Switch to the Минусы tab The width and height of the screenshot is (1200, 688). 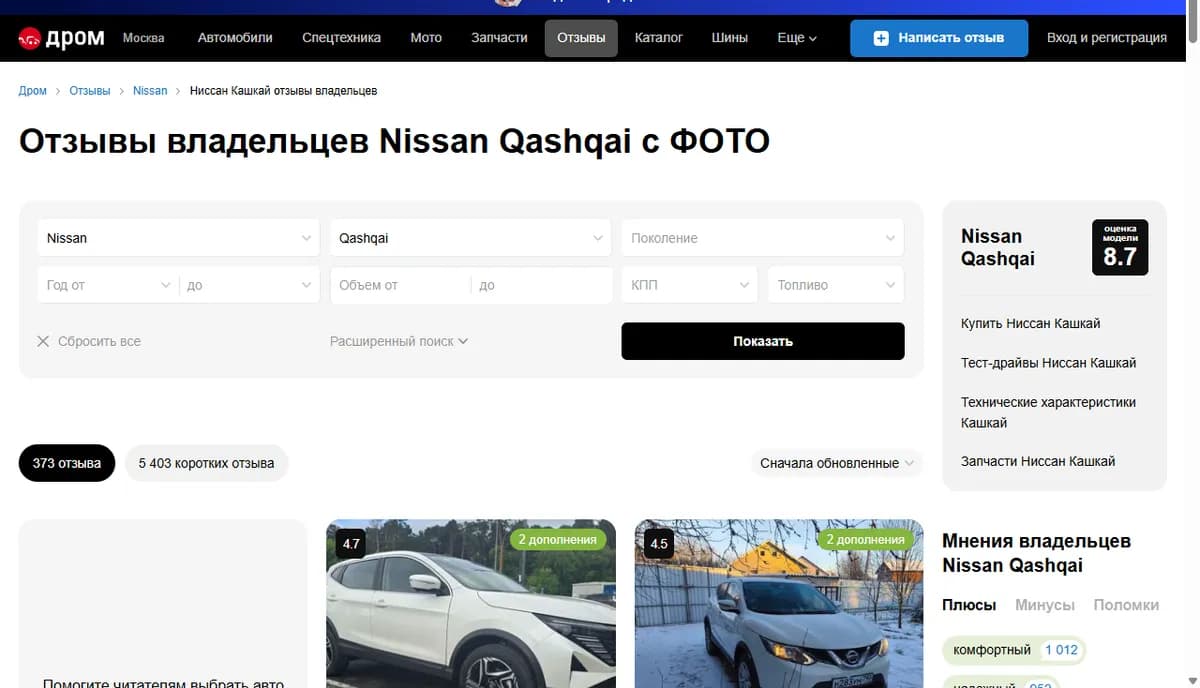(x=1045, y=605)
